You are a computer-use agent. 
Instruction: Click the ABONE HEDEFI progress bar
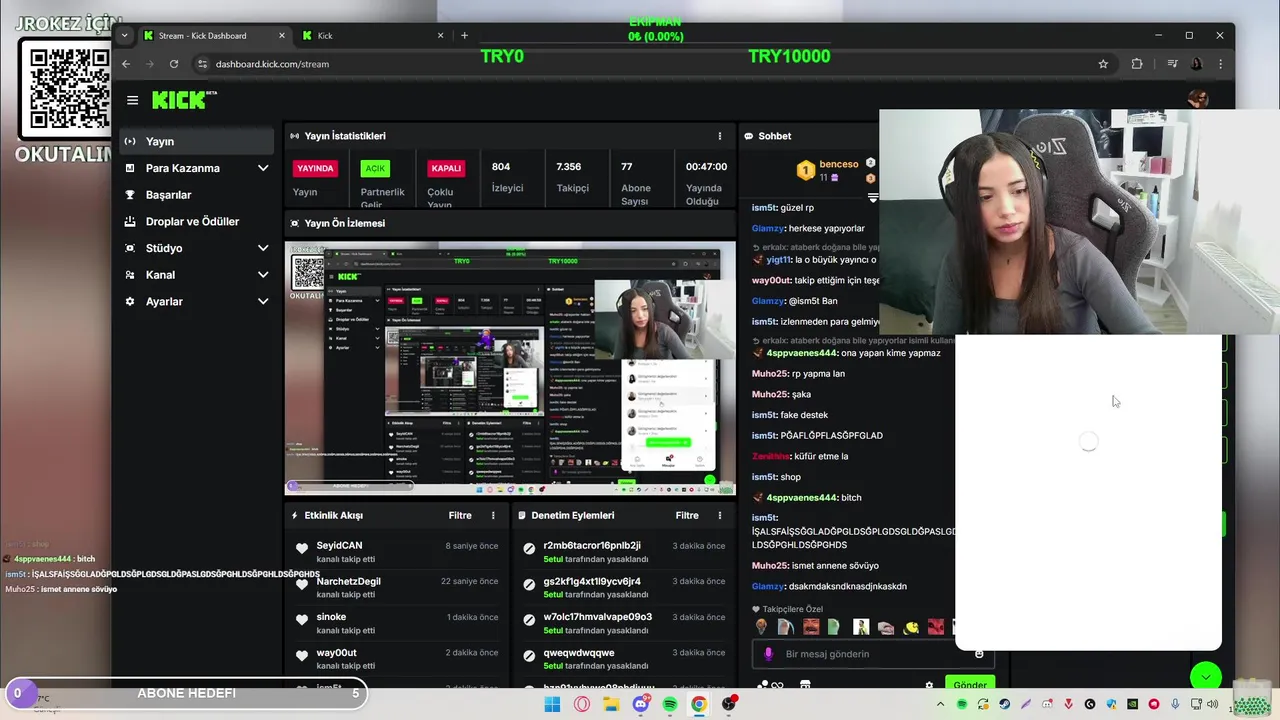pyautogui.click(x=187, y=693)
